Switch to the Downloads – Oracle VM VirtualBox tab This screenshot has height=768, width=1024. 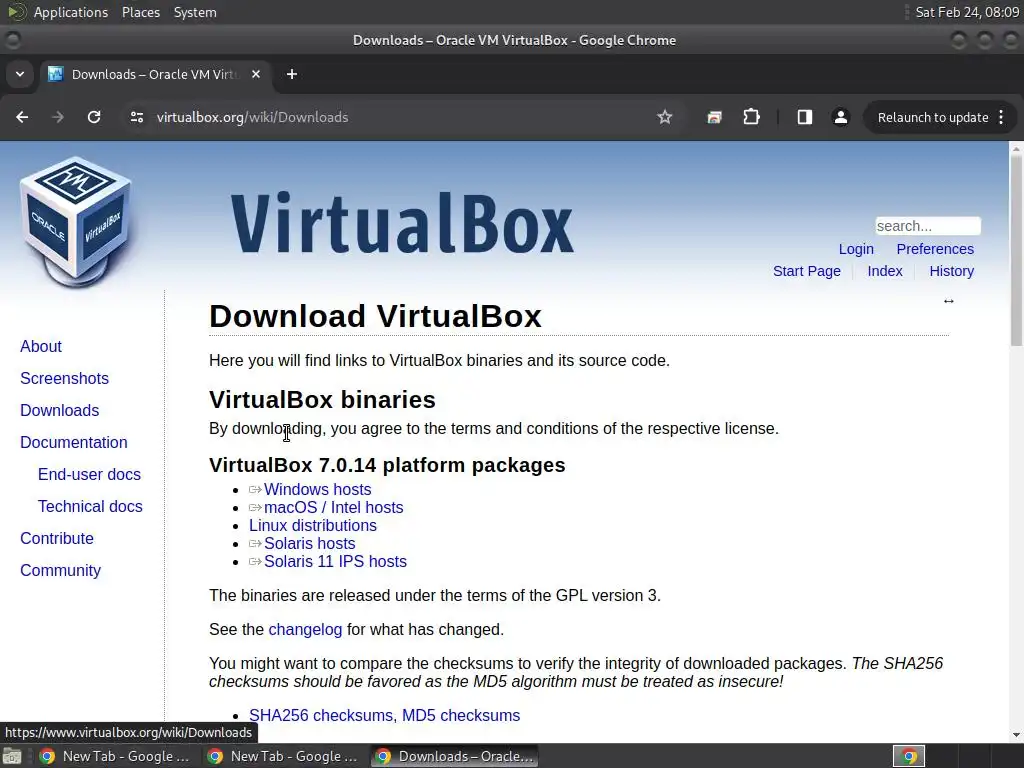click(155, 74)
